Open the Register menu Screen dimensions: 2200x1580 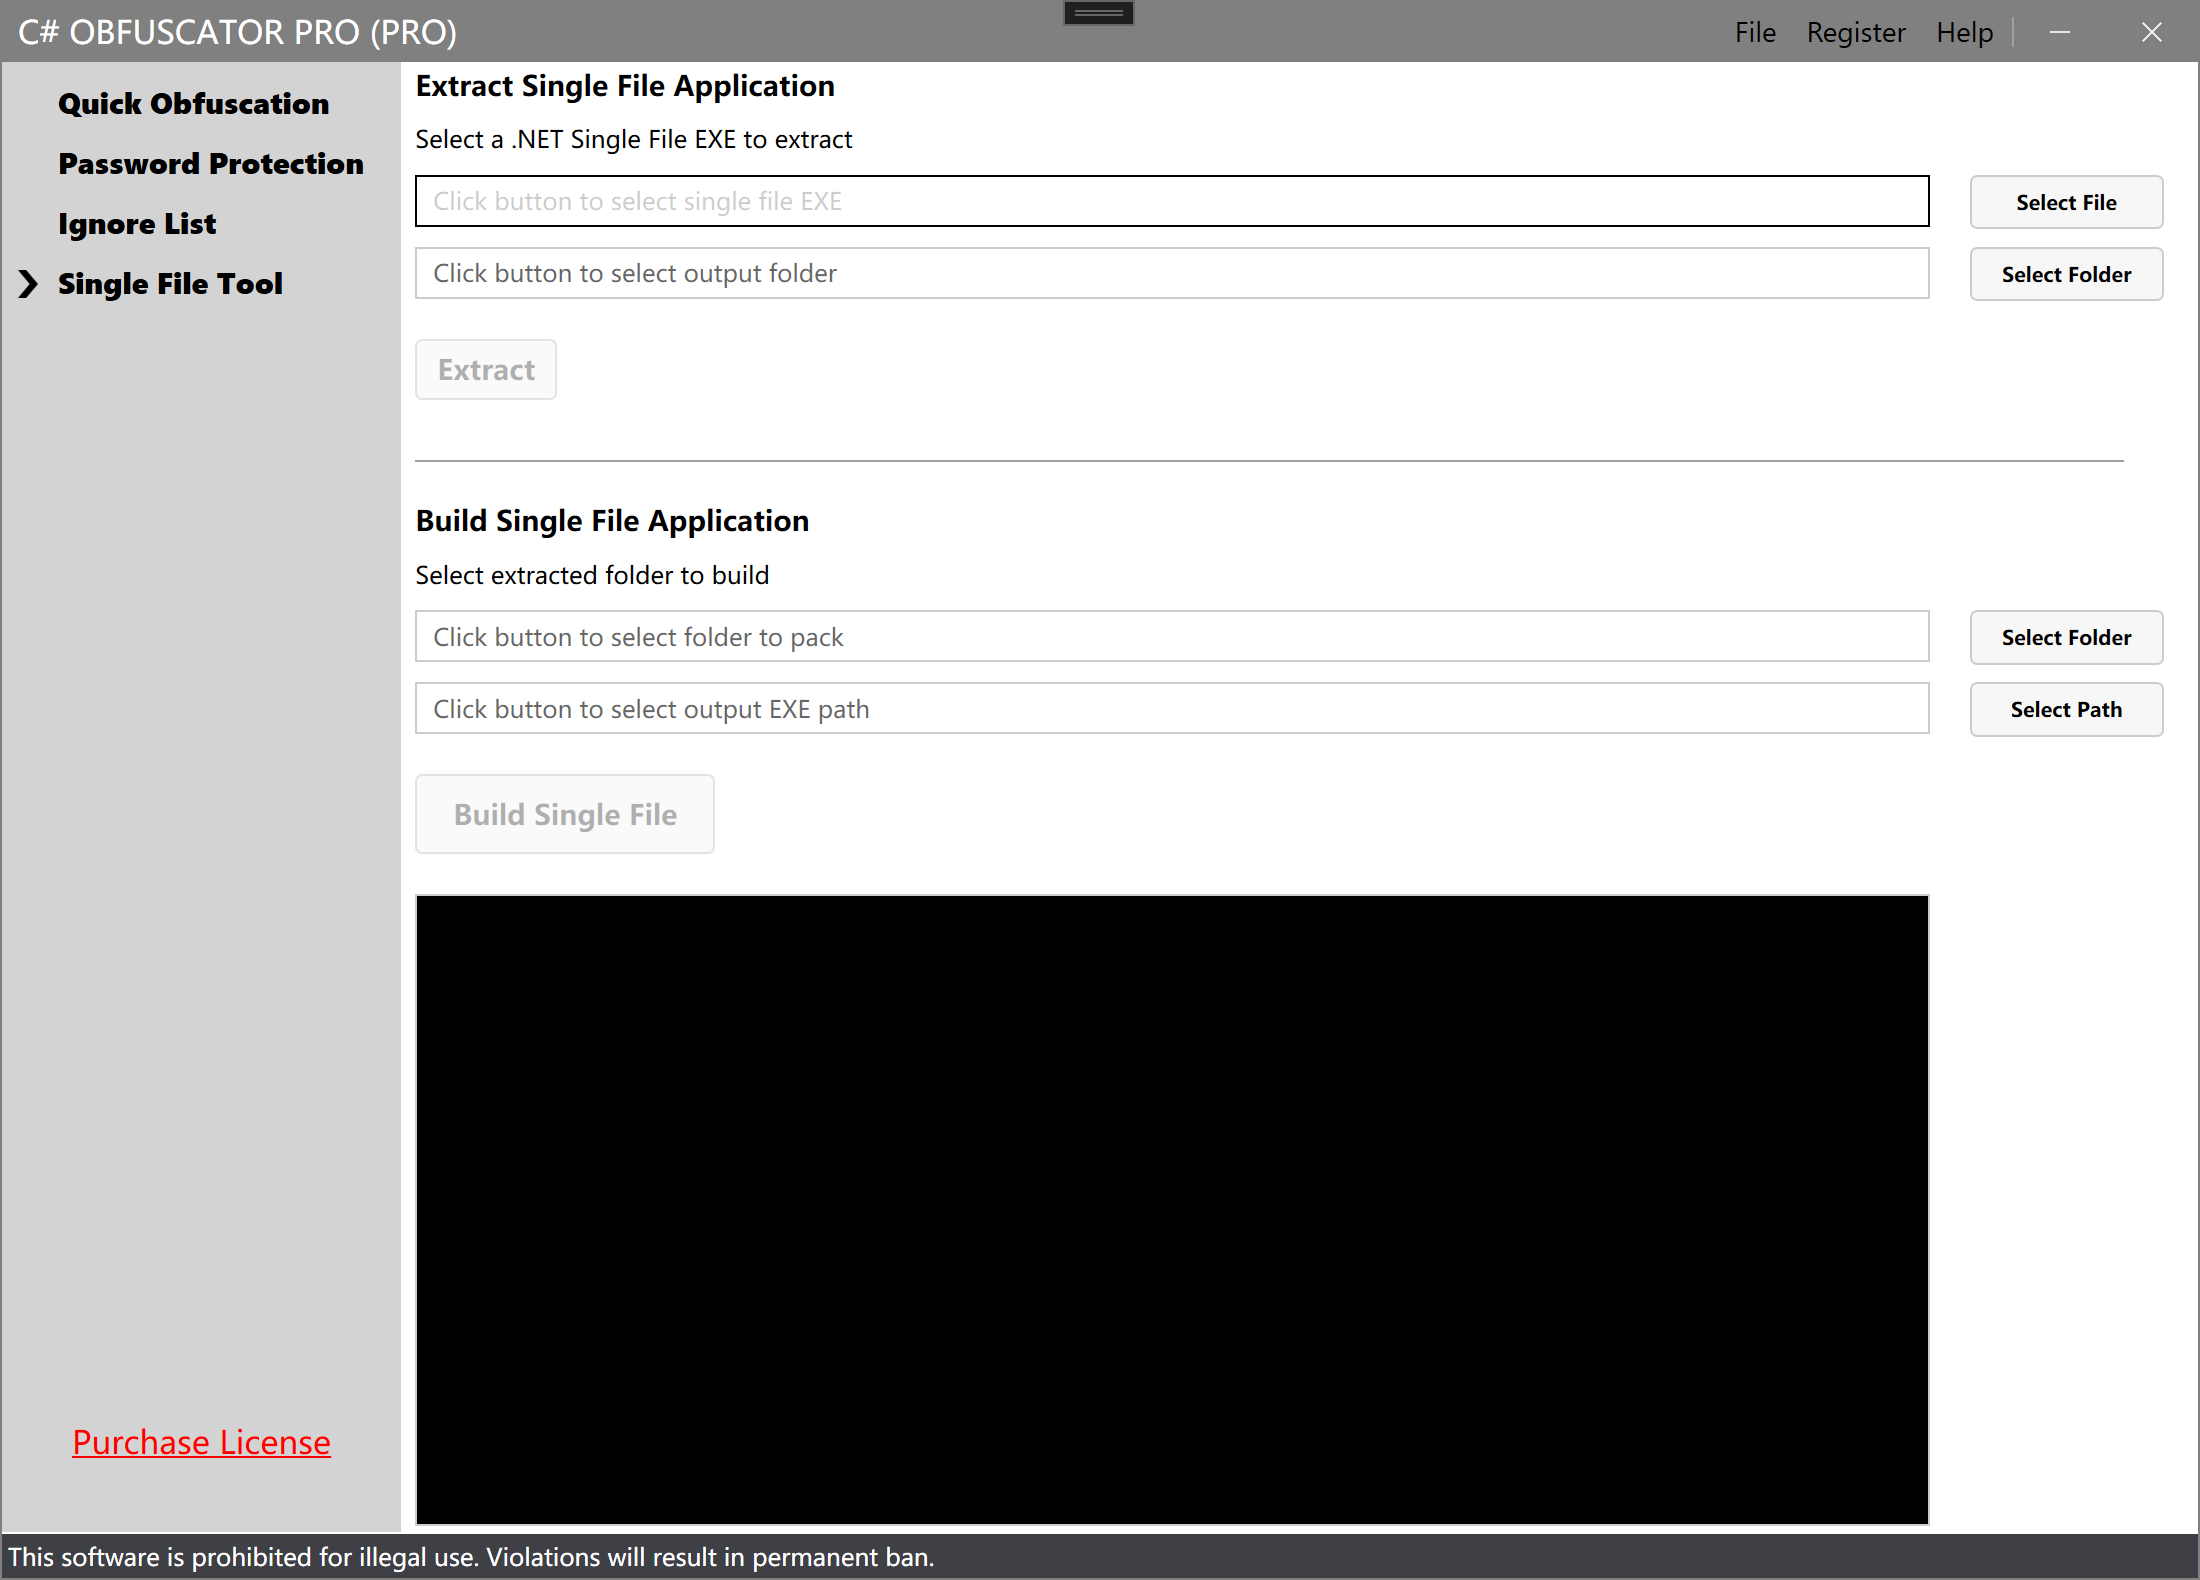point(1856,31)
